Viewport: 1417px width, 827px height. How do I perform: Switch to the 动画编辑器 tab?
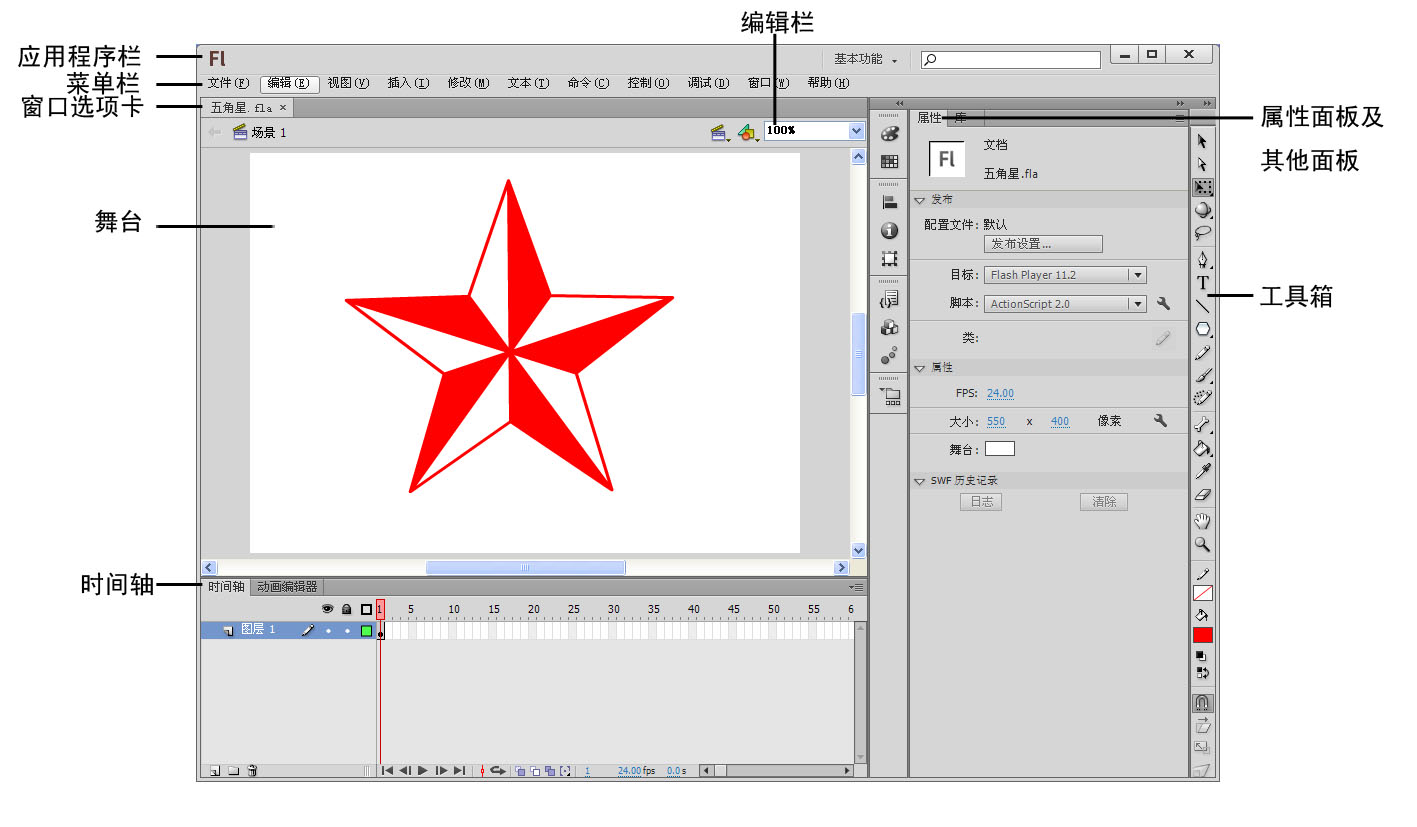[287, 587]
